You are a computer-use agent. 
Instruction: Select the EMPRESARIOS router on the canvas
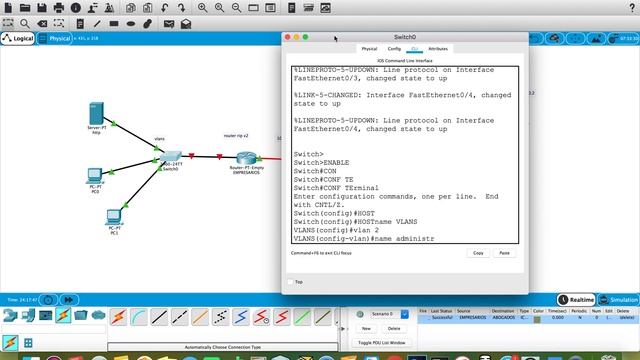point(247,158)
